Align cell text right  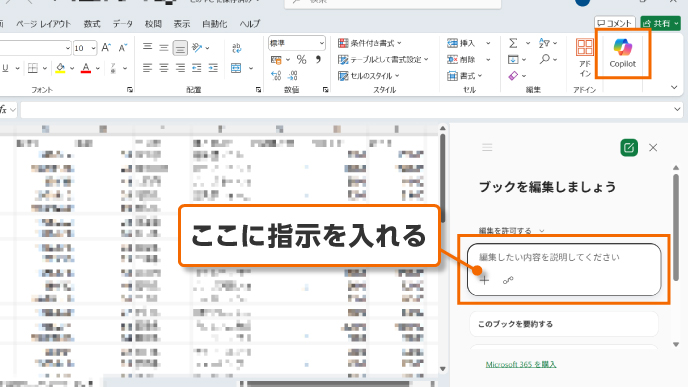[180, 68]
